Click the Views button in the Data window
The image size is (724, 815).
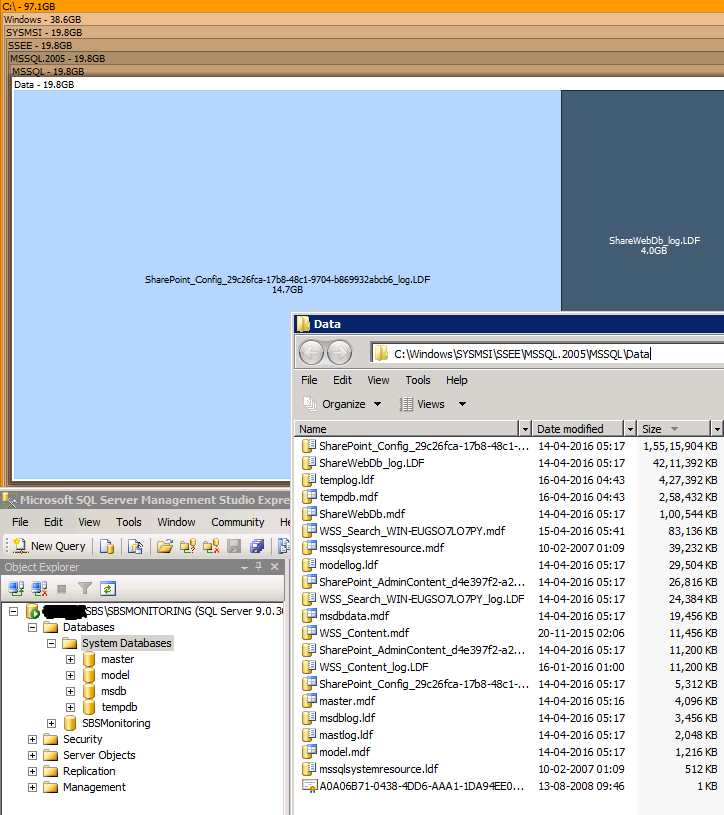(422, 404)
